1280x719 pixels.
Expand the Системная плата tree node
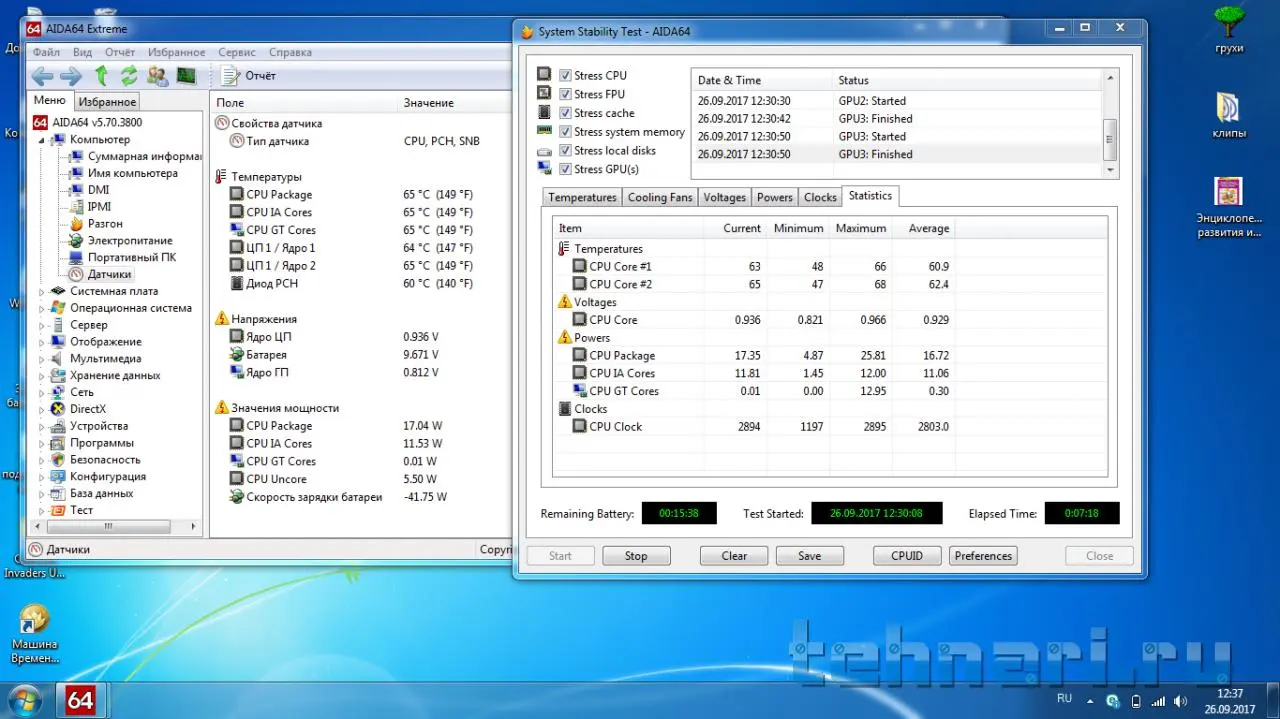42,292
